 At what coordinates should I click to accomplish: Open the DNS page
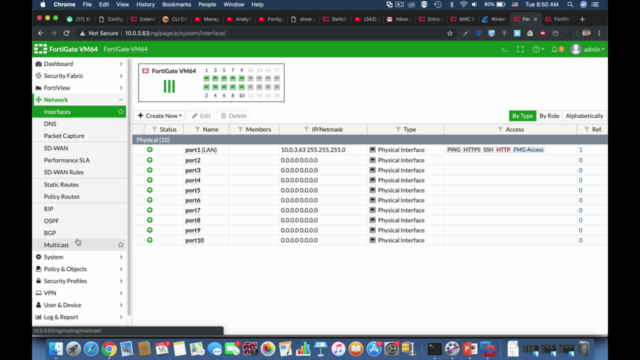pyautogui.click(x=79, y=124)
